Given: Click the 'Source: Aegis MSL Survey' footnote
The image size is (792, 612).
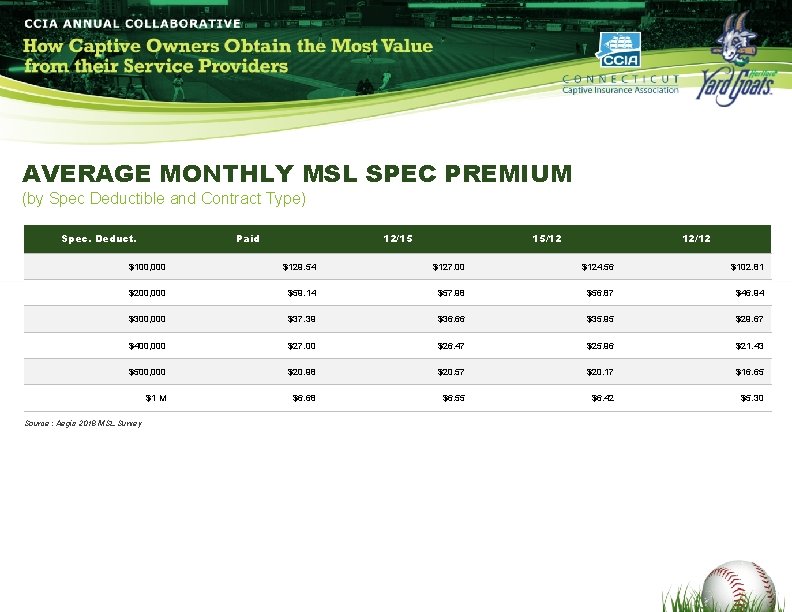Looking at the screenshot, I should (83, 423).
